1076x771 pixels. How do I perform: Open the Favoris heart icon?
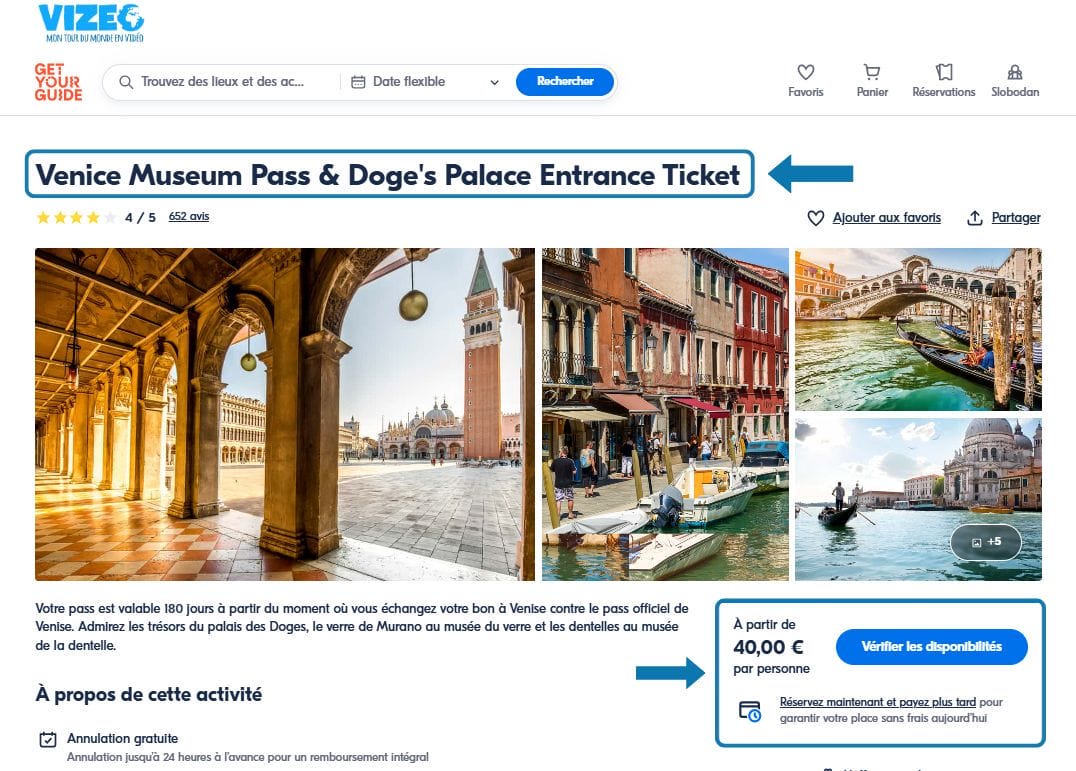coord(806,72)
